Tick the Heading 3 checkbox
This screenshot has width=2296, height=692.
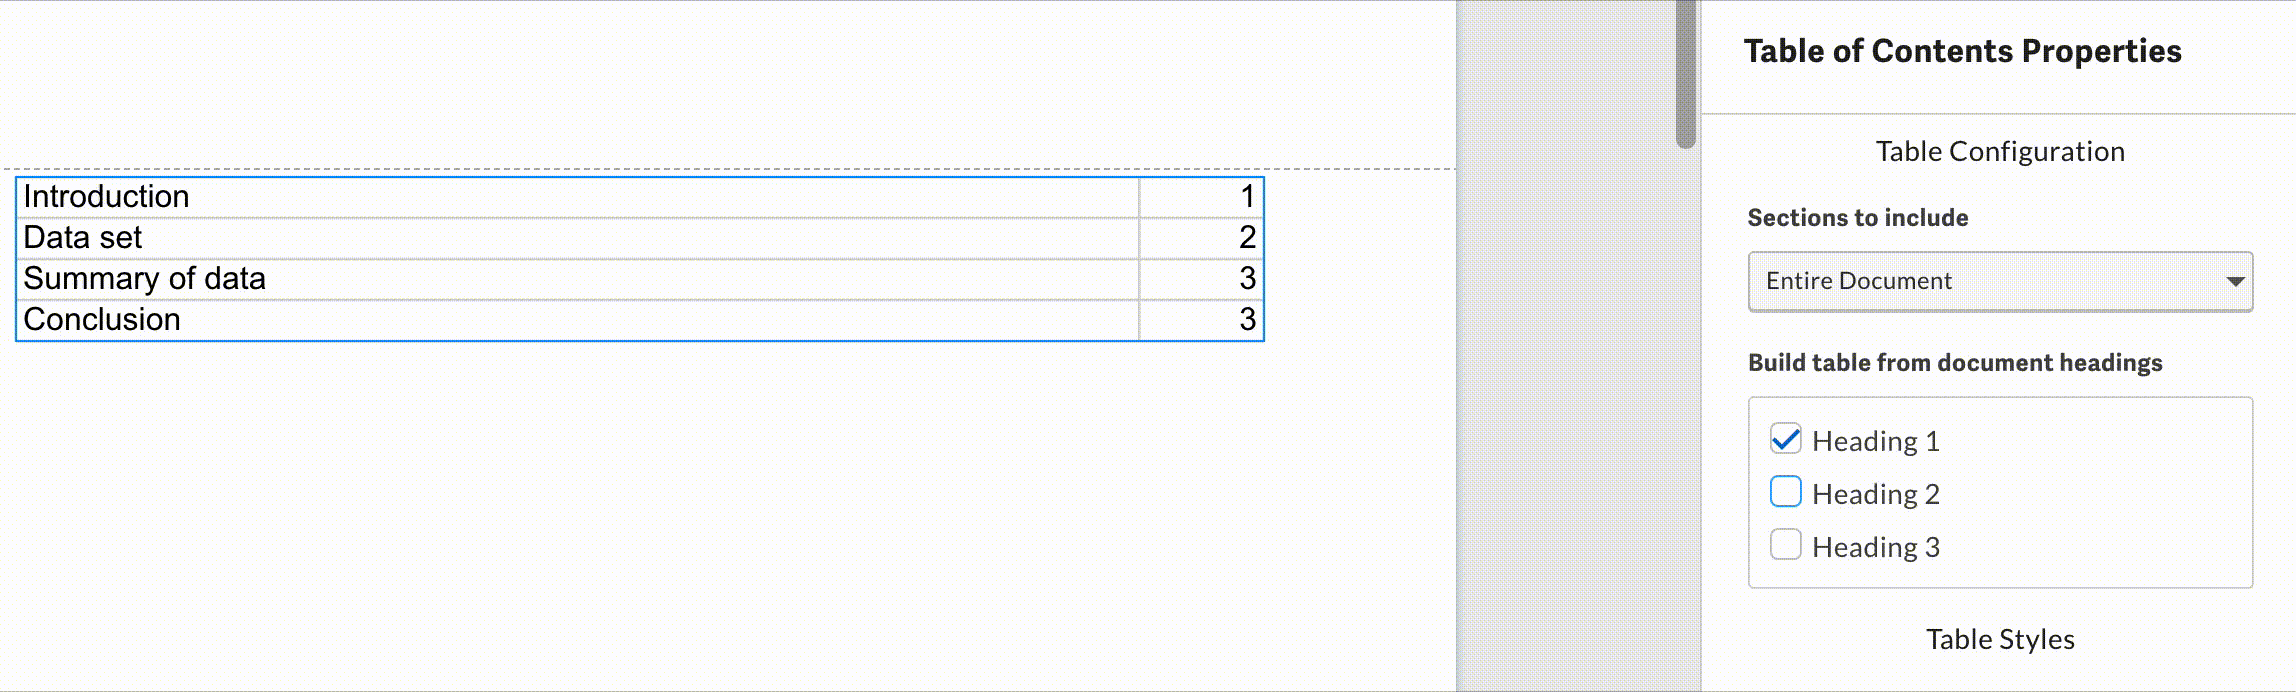coord(1785,546)
